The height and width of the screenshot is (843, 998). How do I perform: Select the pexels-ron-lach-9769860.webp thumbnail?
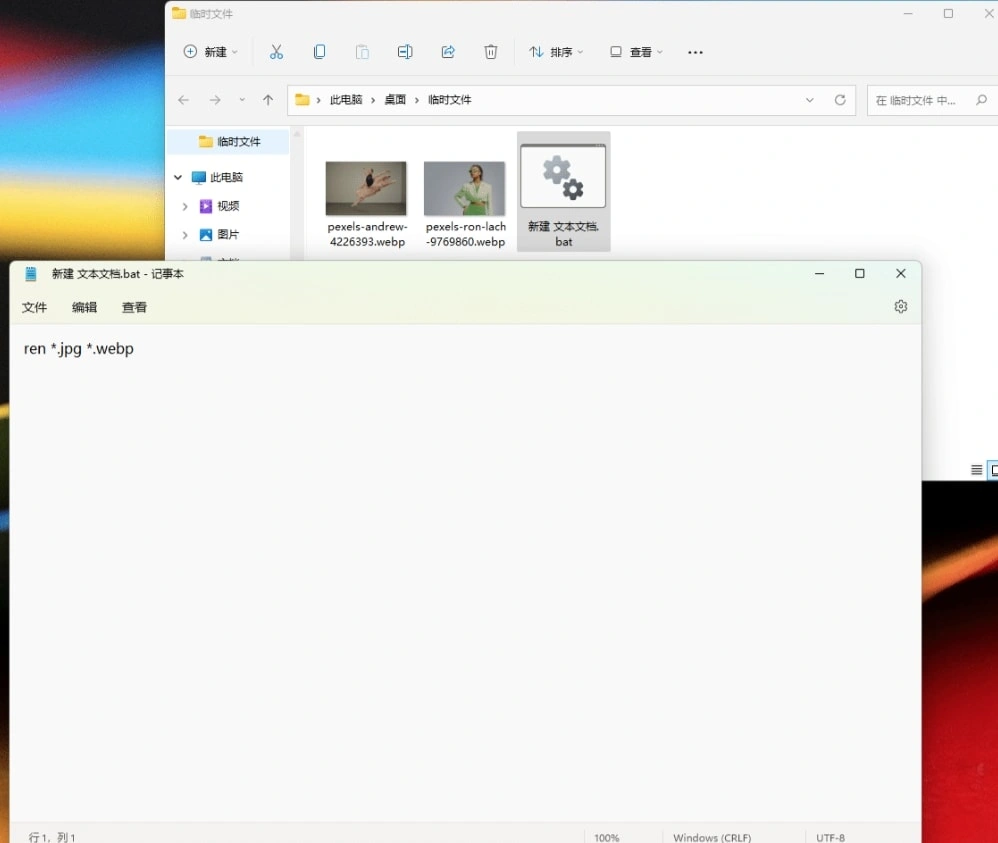(x=465, y=189)
